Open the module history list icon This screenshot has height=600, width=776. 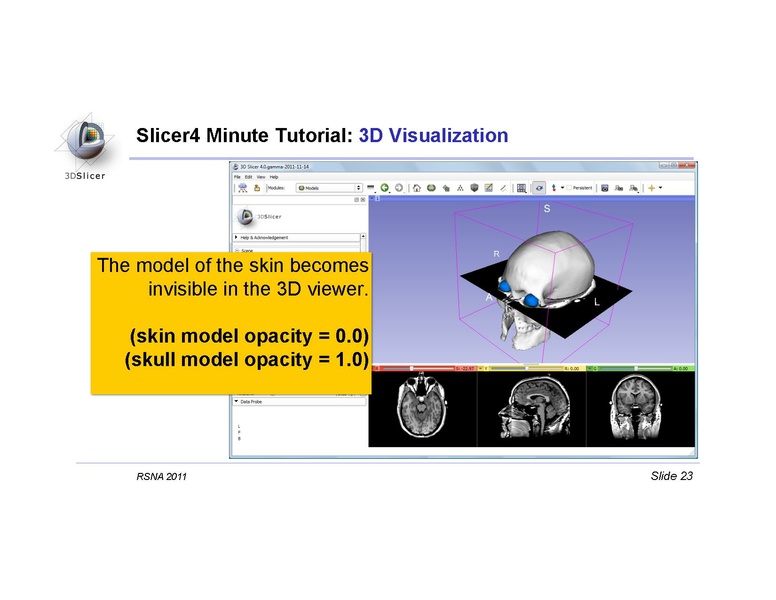point(371,188)
